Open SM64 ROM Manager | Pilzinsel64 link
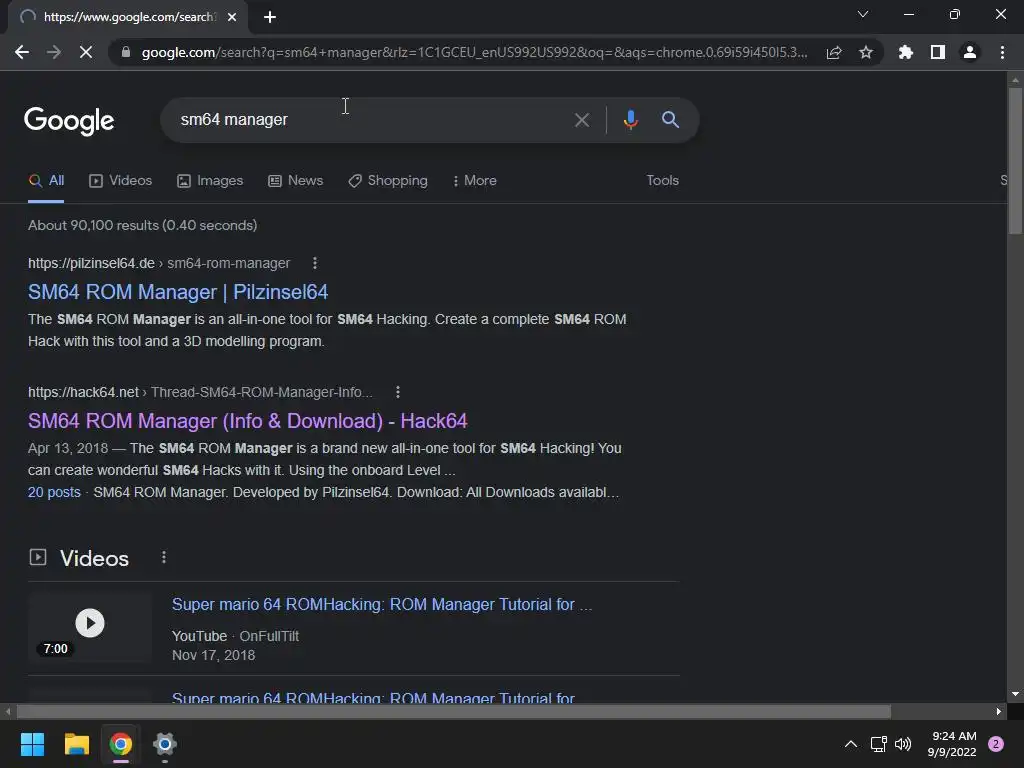The width and height of the screenshot is (1024, 768). [178, 292]
